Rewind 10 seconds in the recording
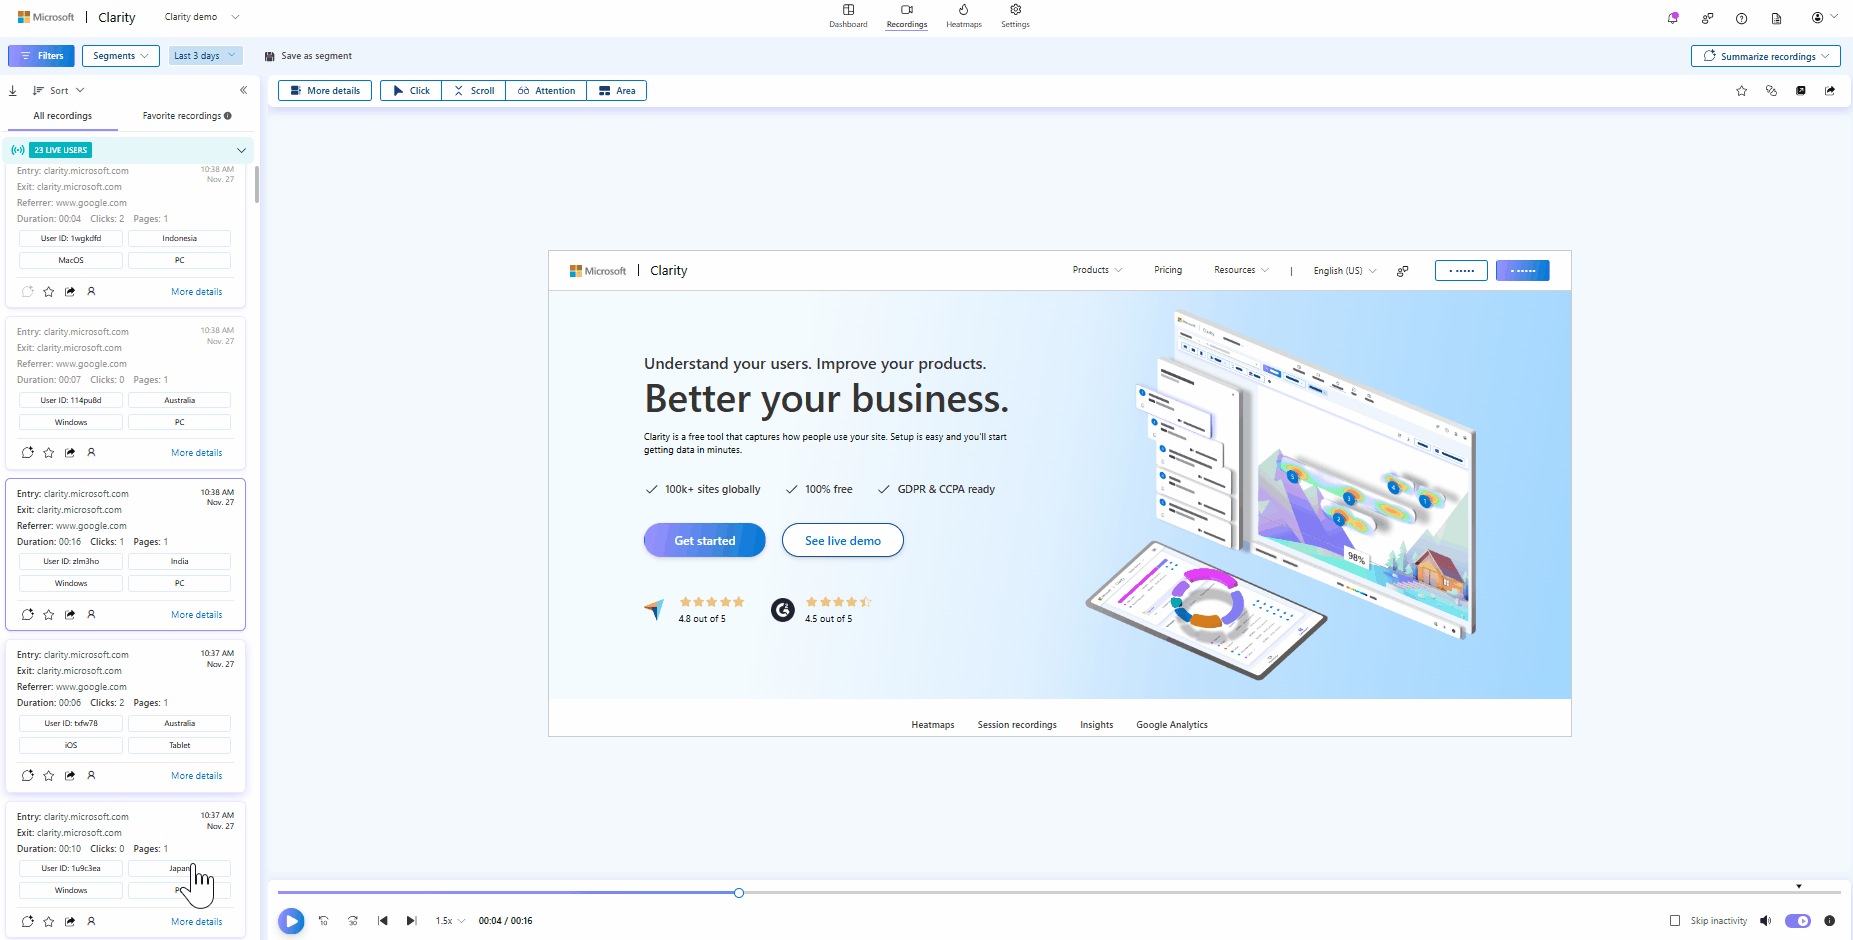This screenshot has height=940, width=1853. pyautogui.click(x=323, y=921)
